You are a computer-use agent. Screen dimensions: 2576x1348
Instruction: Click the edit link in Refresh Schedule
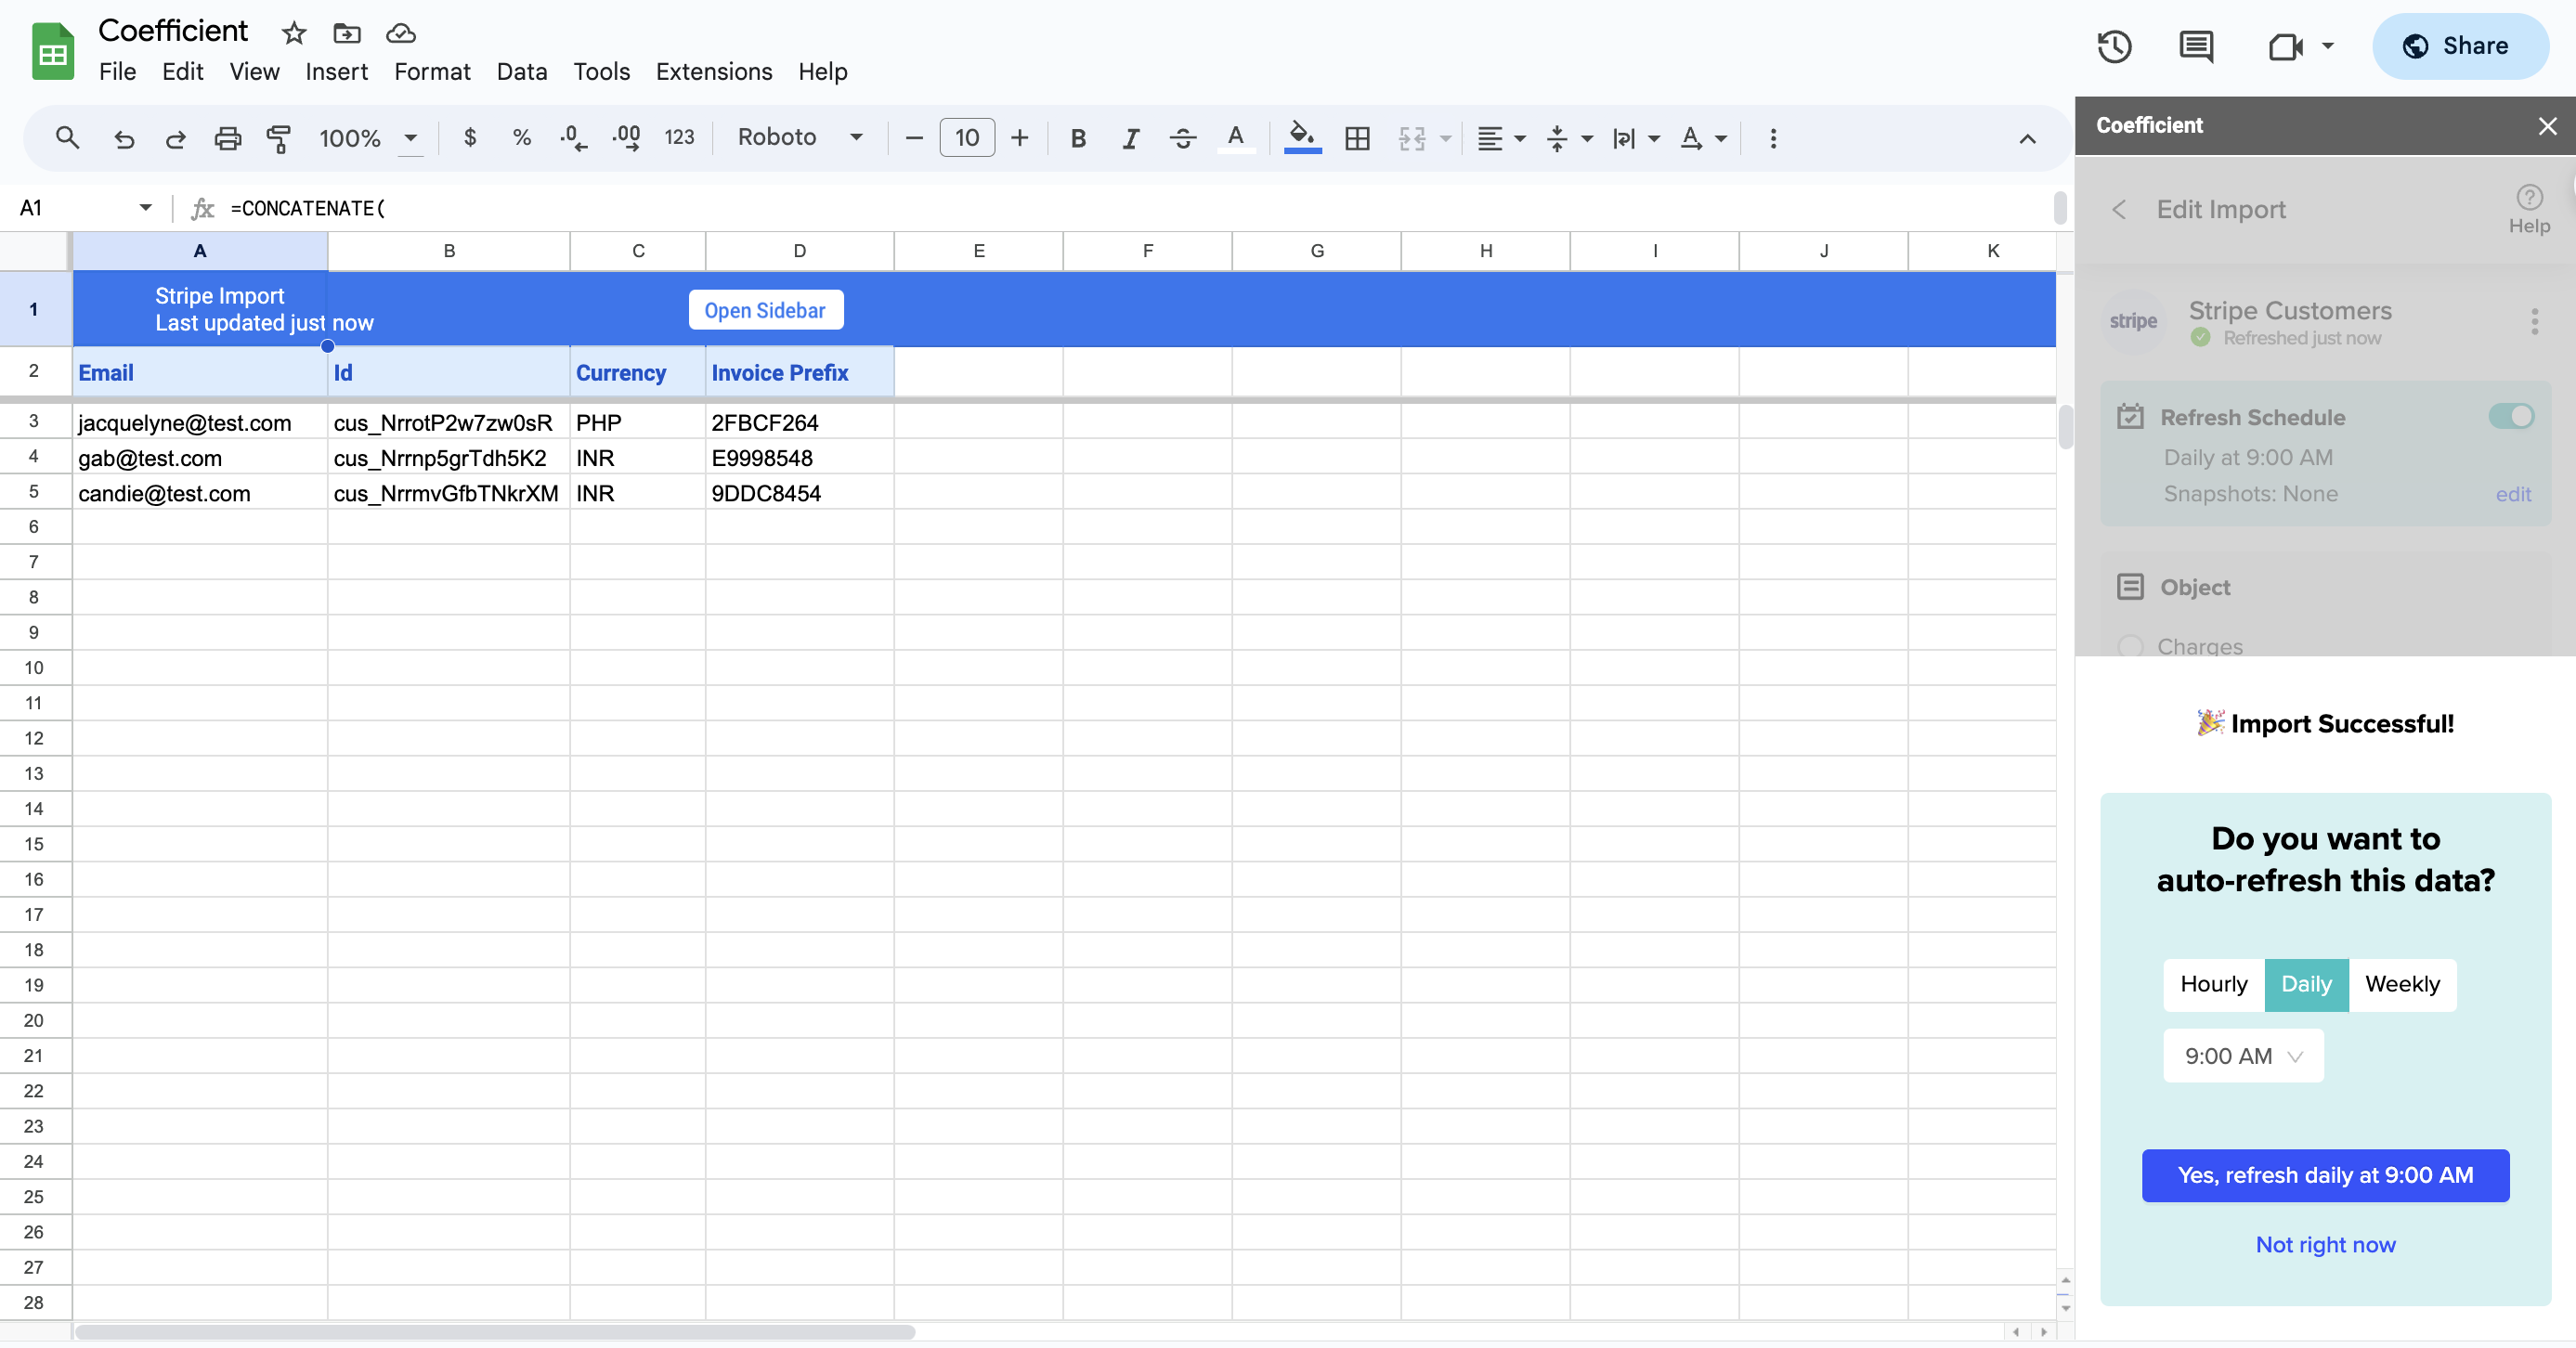click(x=2512, y=494)
